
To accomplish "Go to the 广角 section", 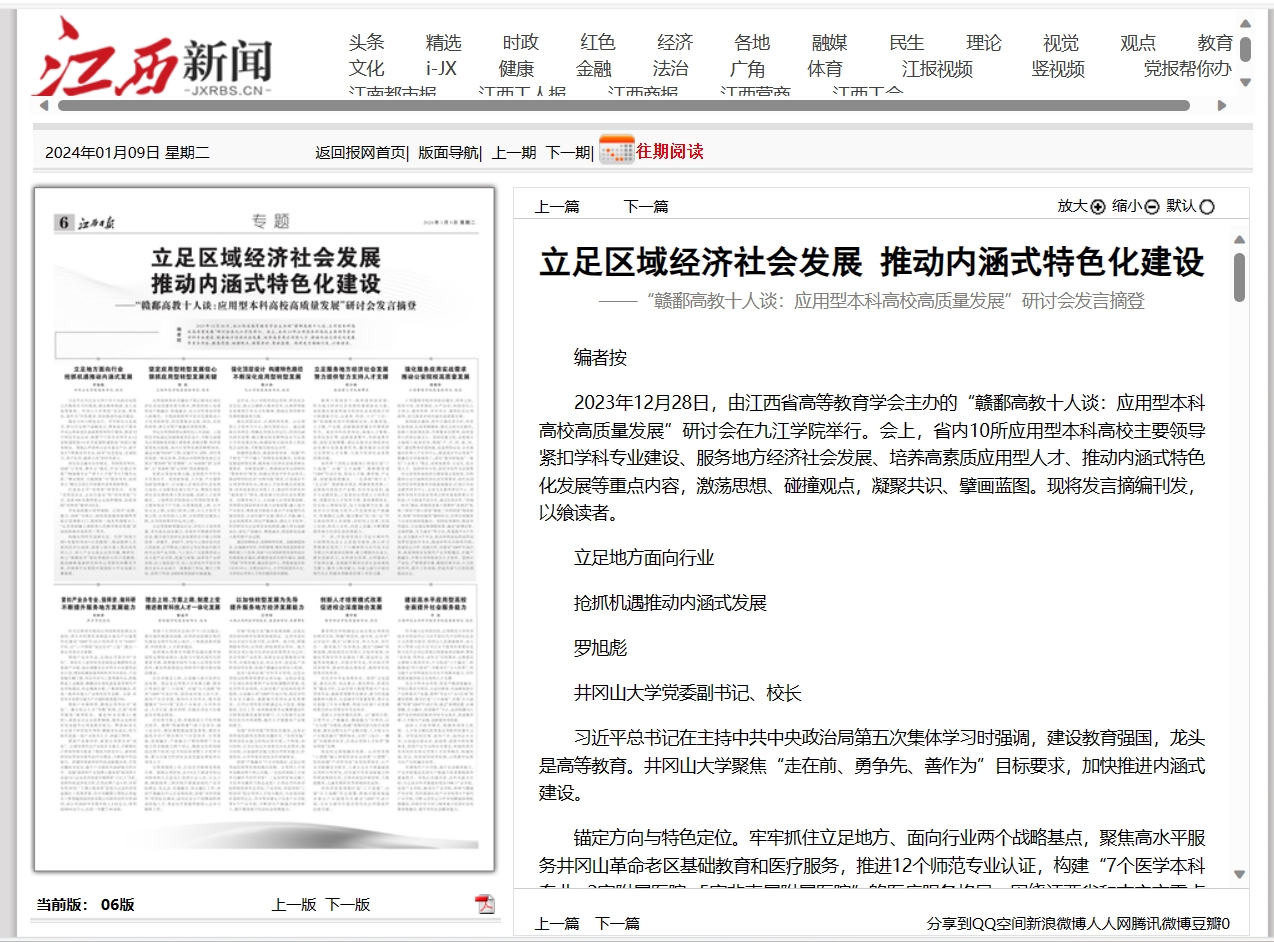I will coord(748,69).
